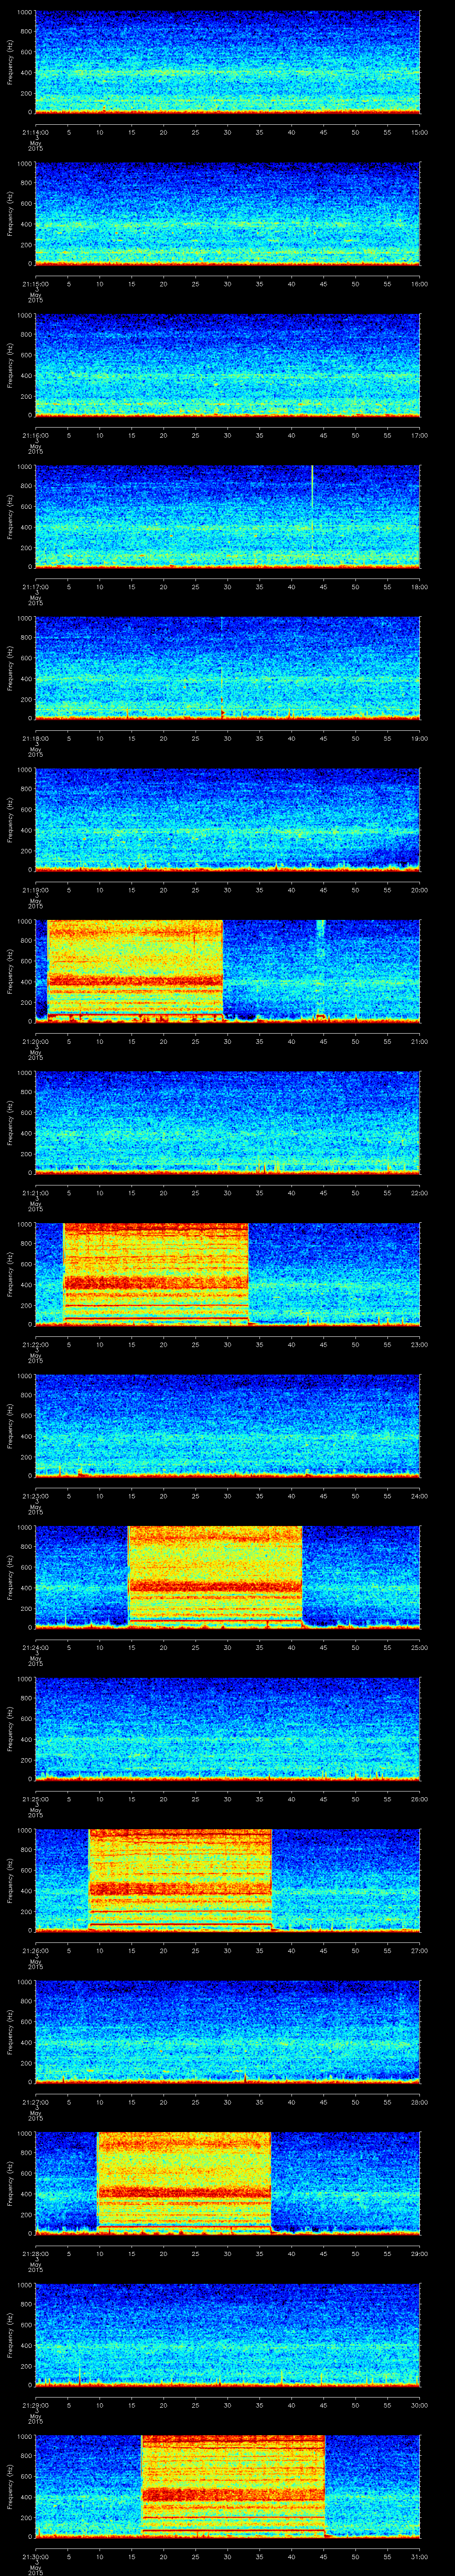
Task: Click the "21:20:00" start time label
Action: coord(35,1041)
